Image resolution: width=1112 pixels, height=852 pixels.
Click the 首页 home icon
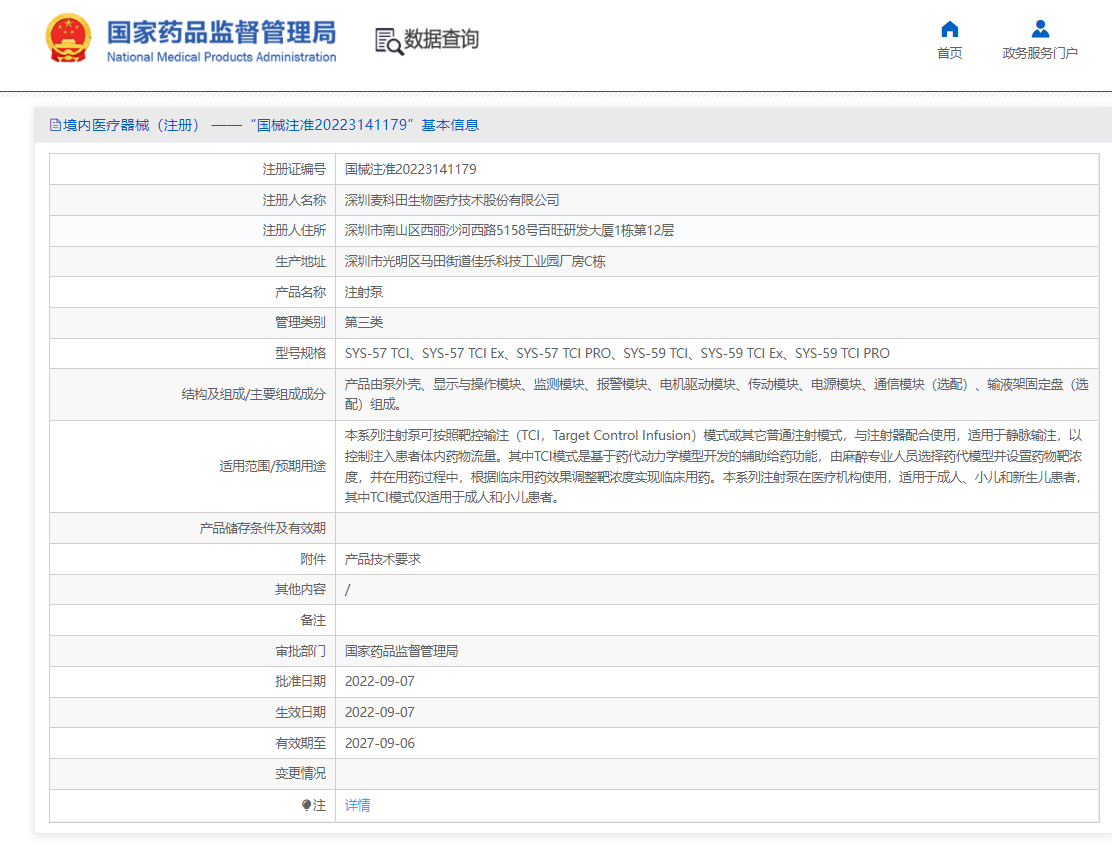949,28
